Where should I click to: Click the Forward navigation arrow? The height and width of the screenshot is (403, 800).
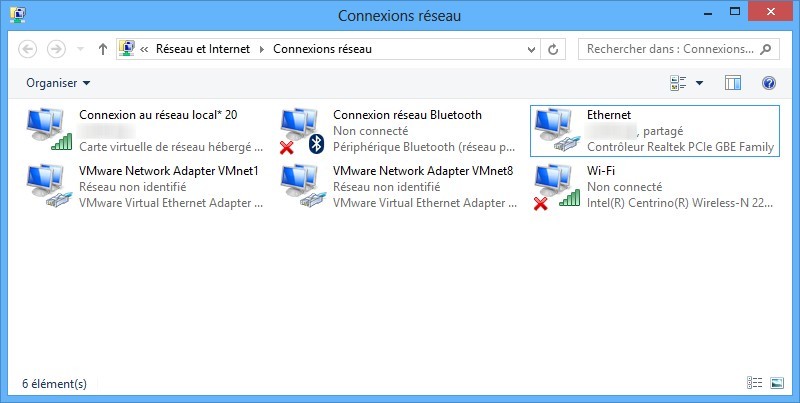[56, 49]
